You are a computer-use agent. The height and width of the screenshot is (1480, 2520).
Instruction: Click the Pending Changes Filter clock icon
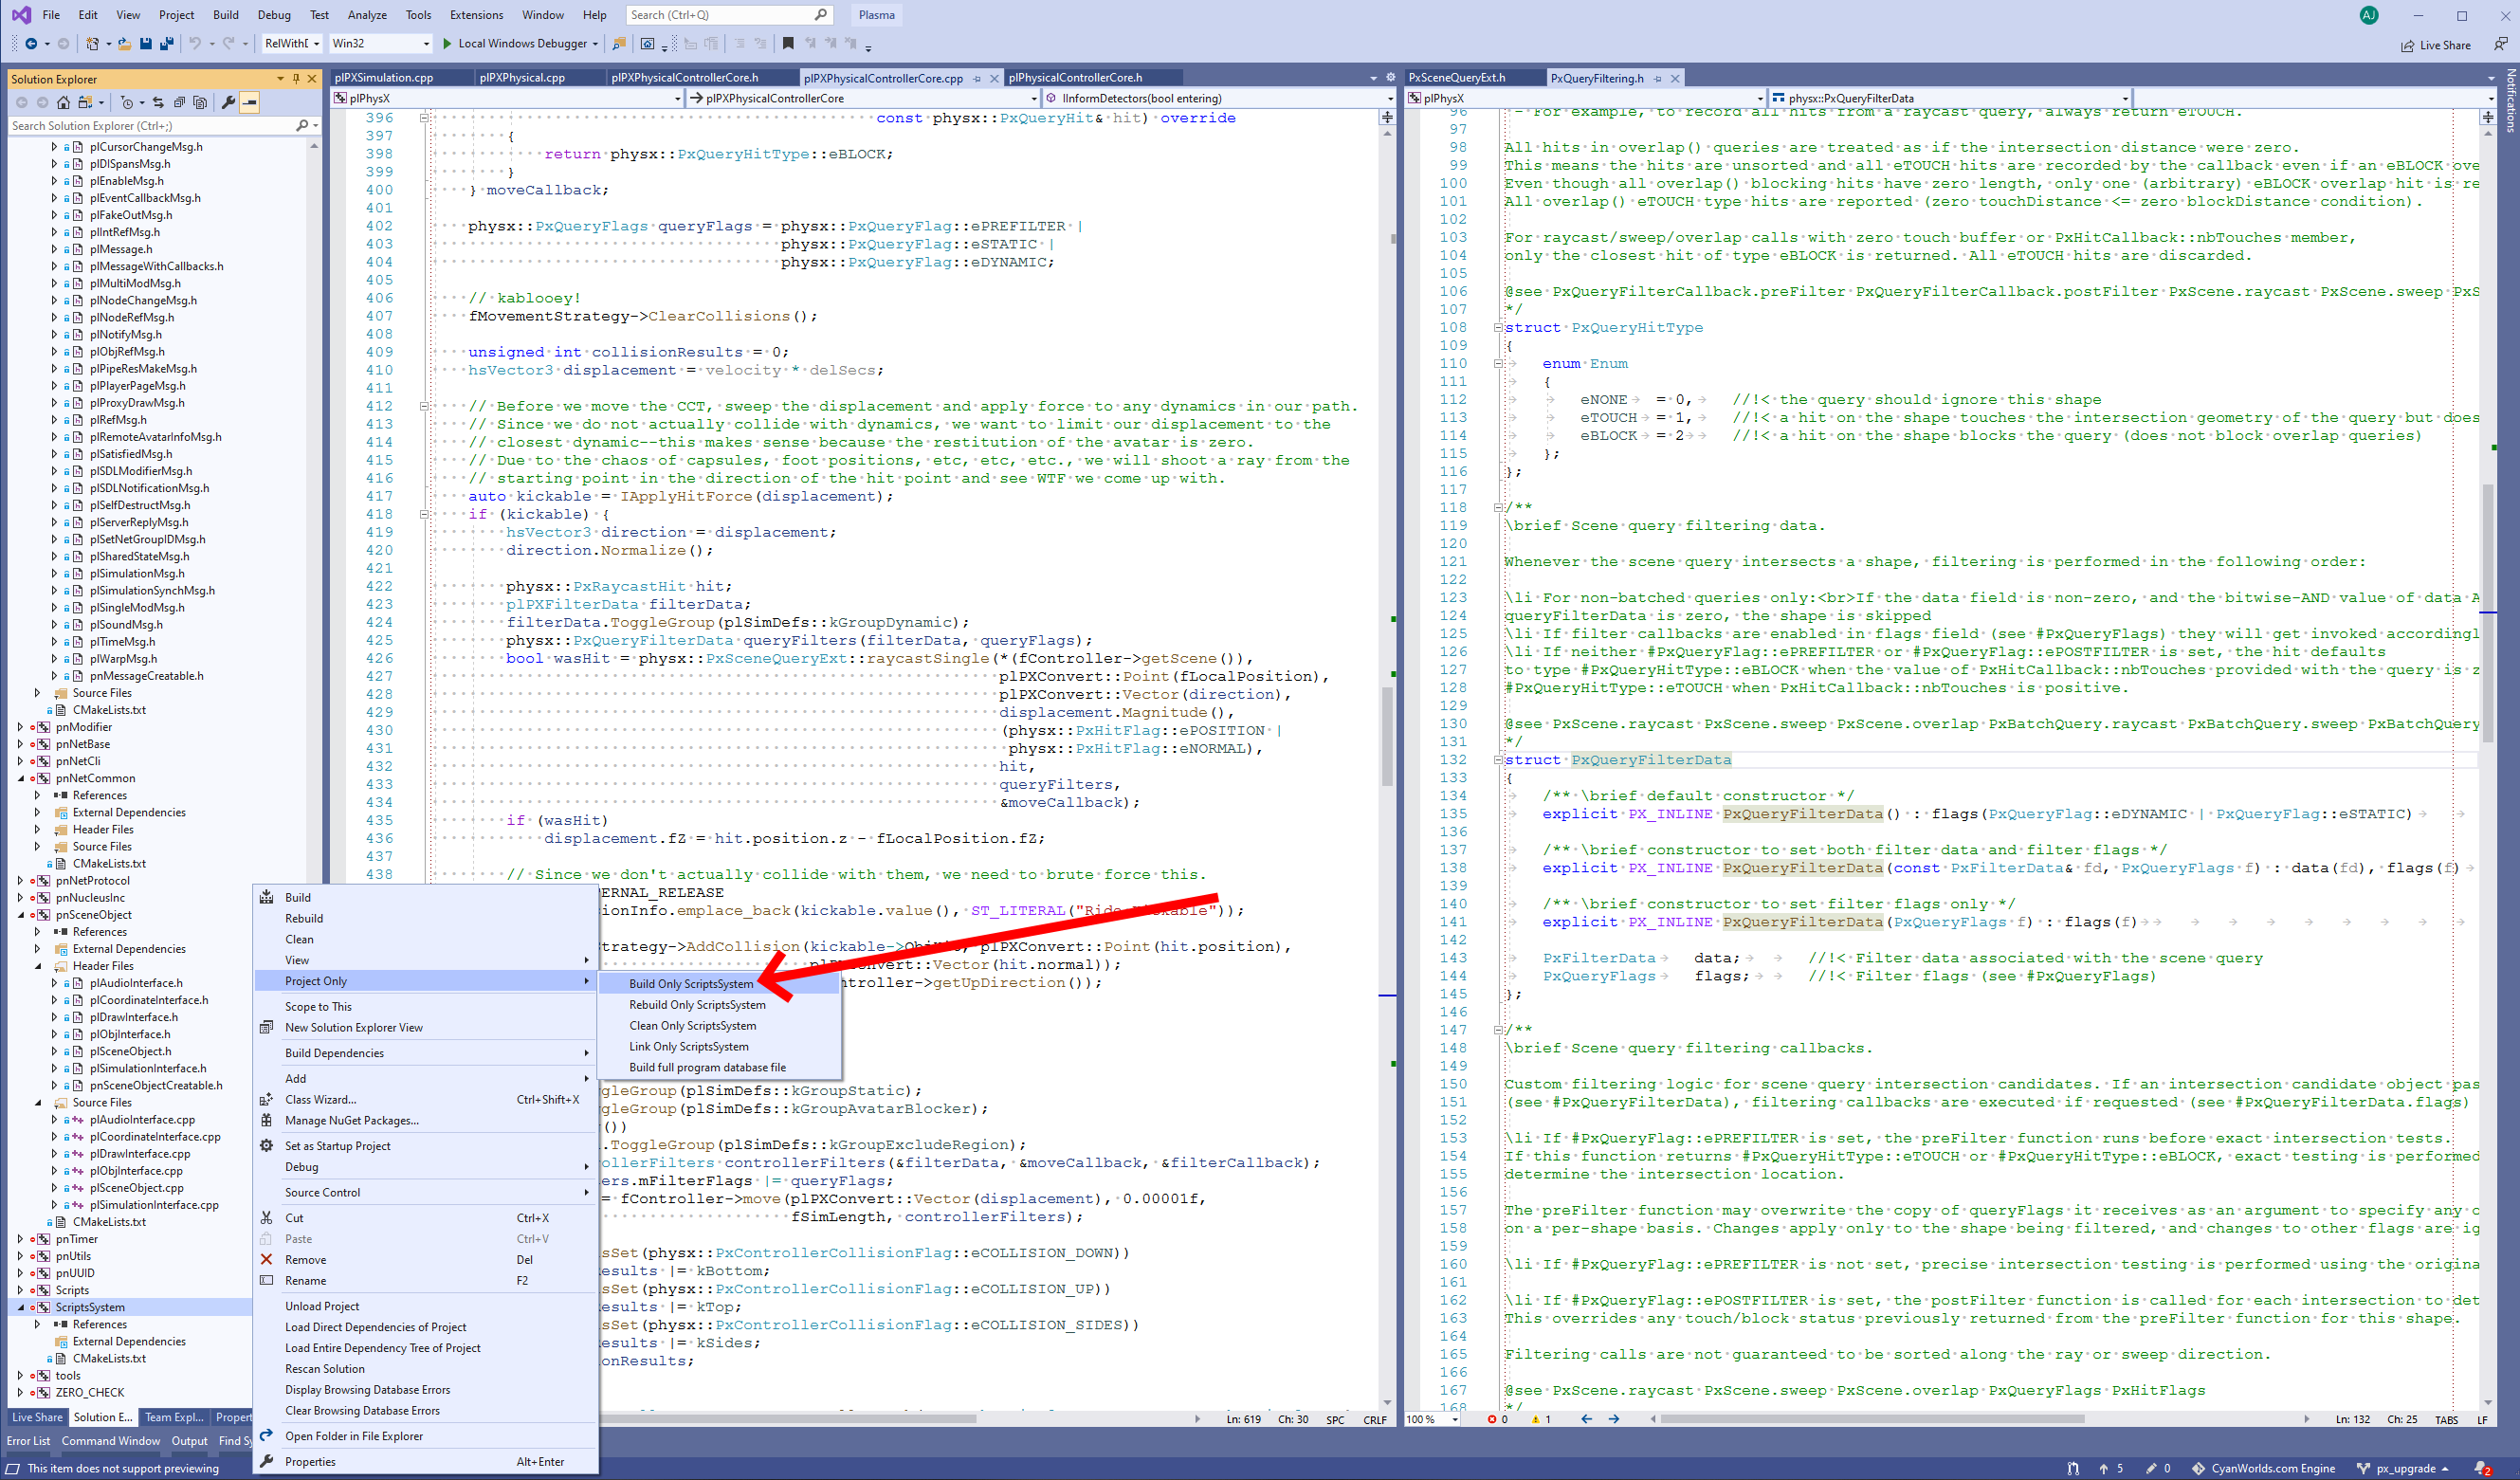click(126, 102)
